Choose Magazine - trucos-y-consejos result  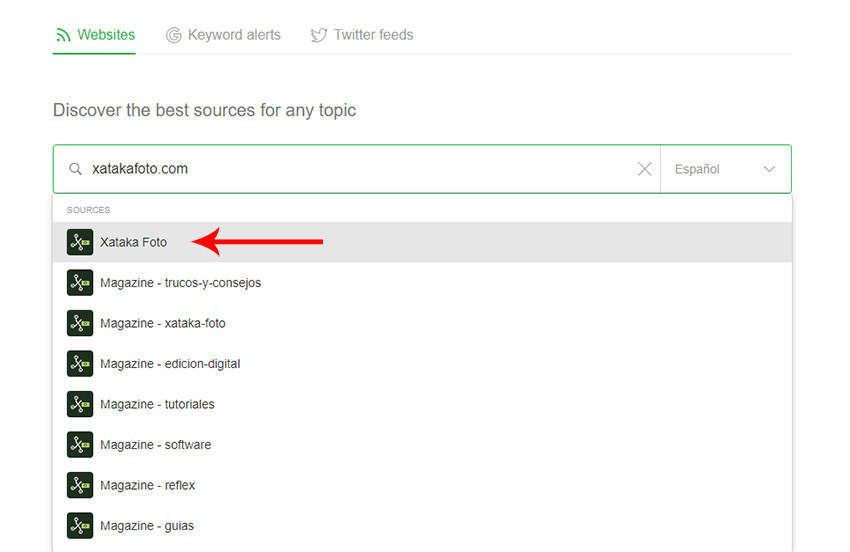[180, 283]
